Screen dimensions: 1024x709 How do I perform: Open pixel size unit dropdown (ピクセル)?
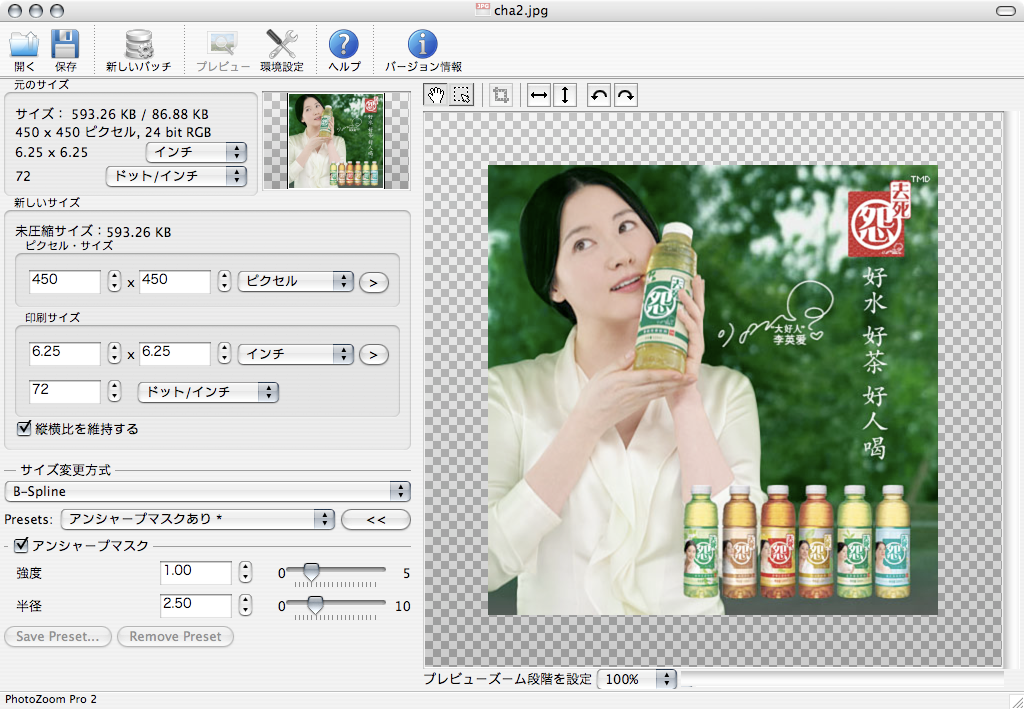(296, 281)
